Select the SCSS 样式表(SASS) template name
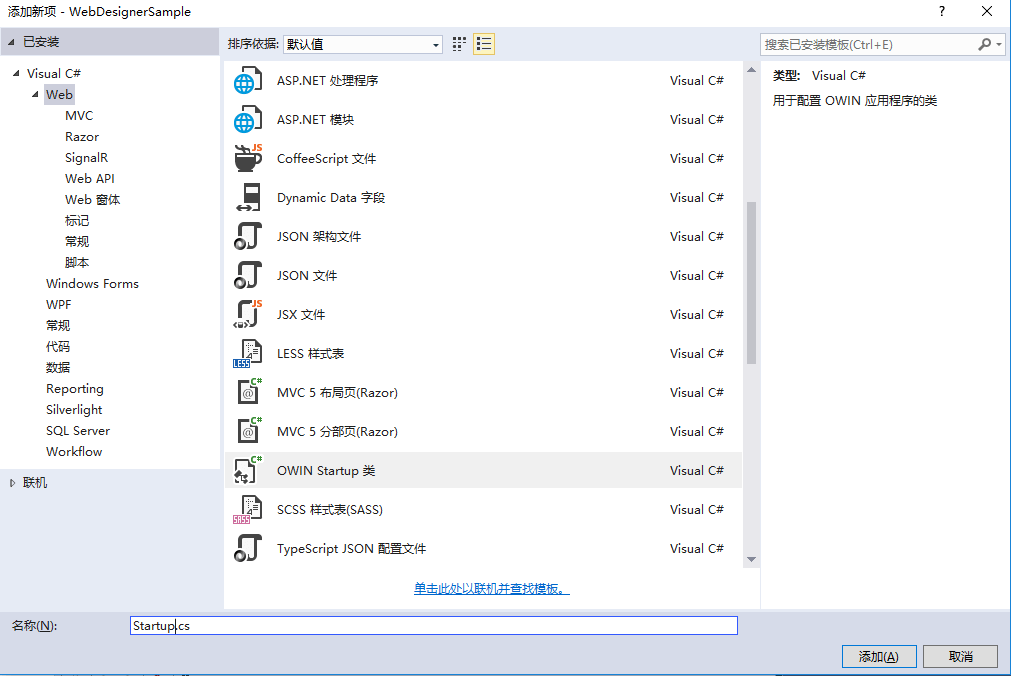This screenshot has height=676, width=1011. 329,510
